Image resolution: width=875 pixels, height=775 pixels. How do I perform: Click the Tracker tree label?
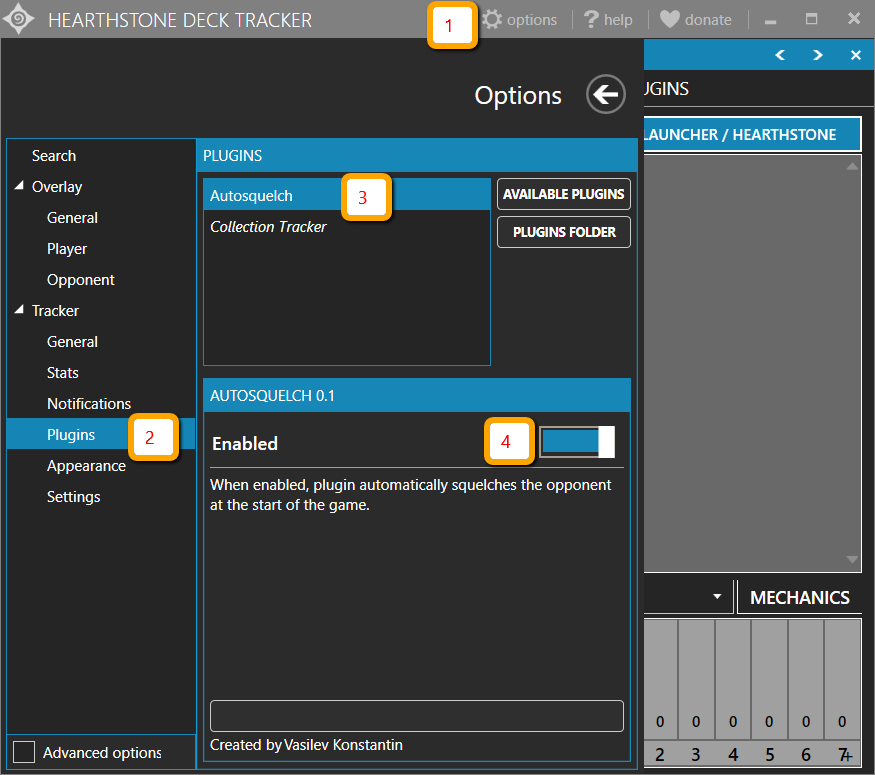click(x=55, y=311)
